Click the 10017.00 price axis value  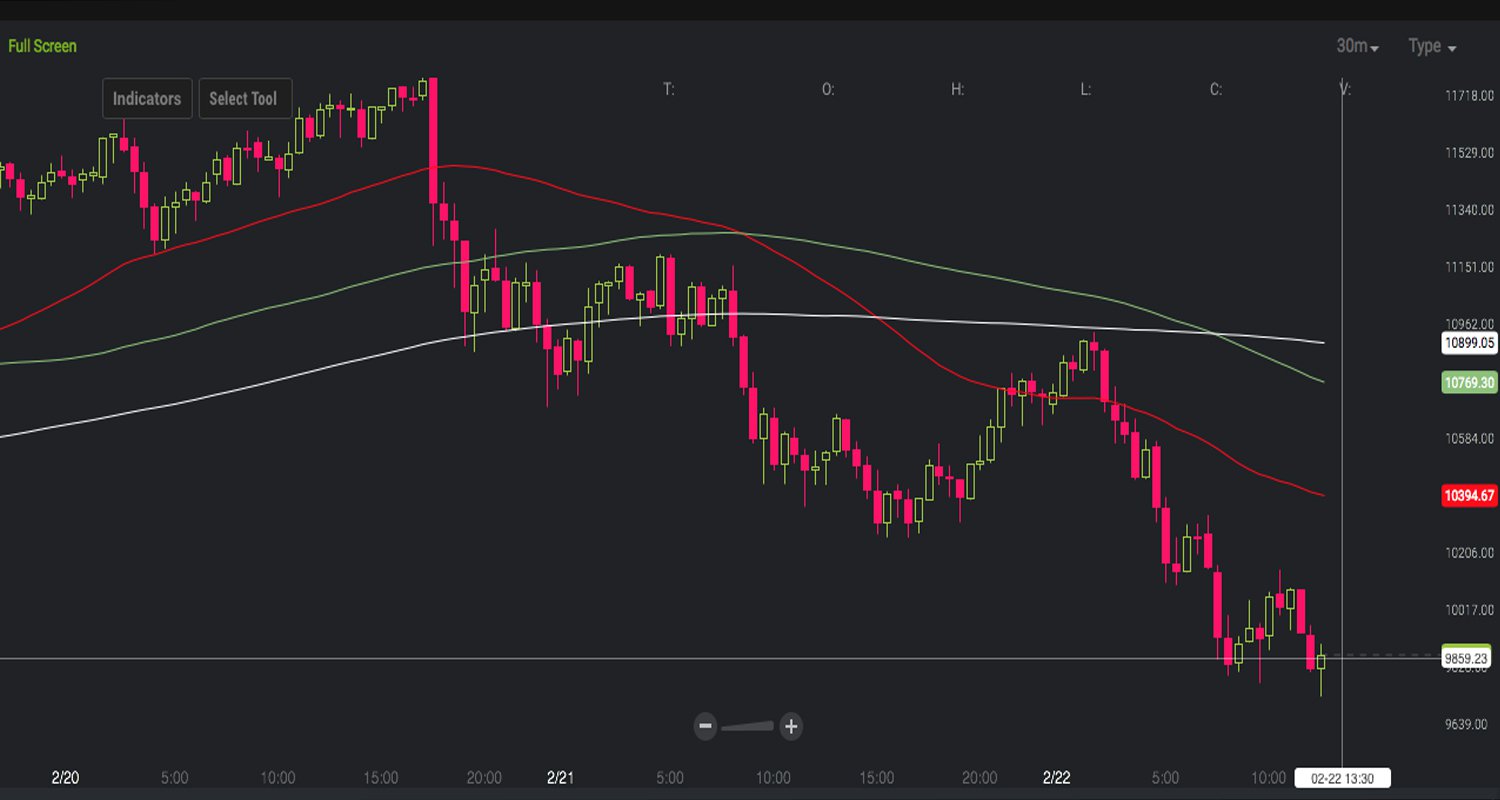coord(1469,610)
